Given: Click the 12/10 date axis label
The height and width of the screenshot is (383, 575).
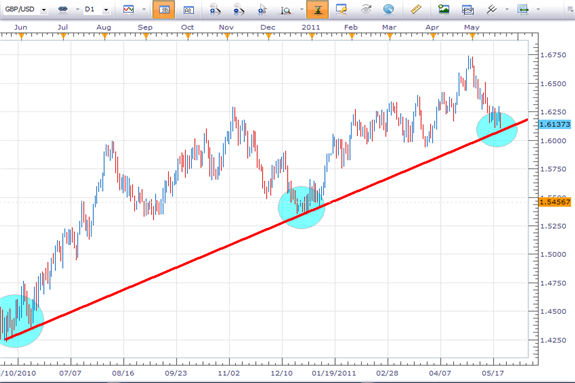Looking at the screenshot, I should [282, 373].
